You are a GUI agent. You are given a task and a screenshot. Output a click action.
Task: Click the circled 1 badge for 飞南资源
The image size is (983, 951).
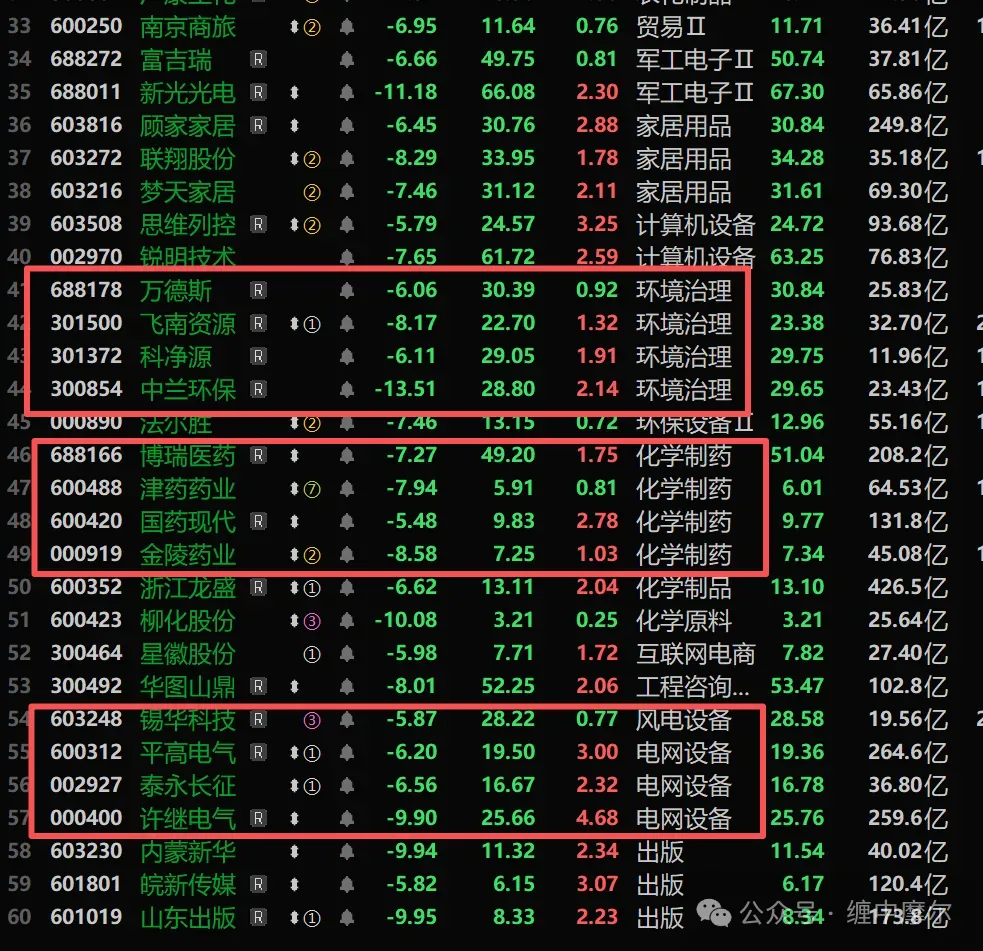[312, 324]
